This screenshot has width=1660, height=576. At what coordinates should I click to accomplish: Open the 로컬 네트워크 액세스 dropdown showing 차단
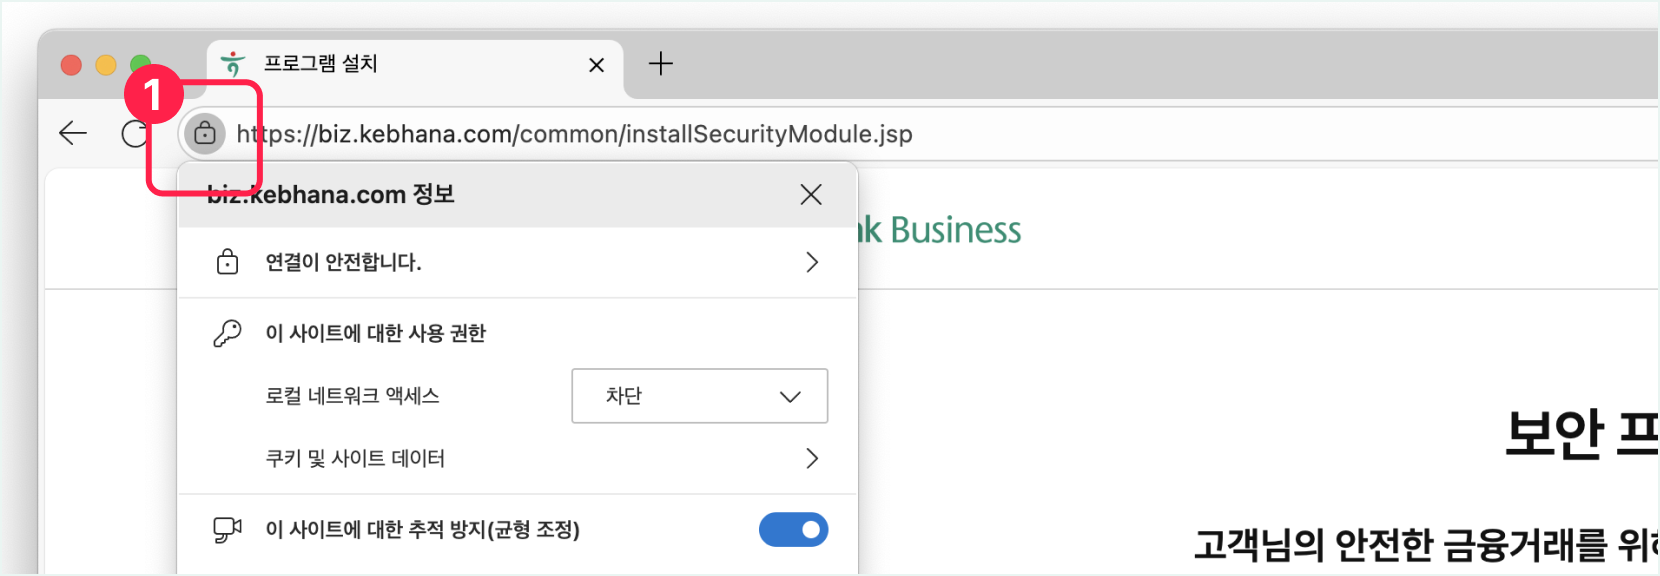pos(699,396)
